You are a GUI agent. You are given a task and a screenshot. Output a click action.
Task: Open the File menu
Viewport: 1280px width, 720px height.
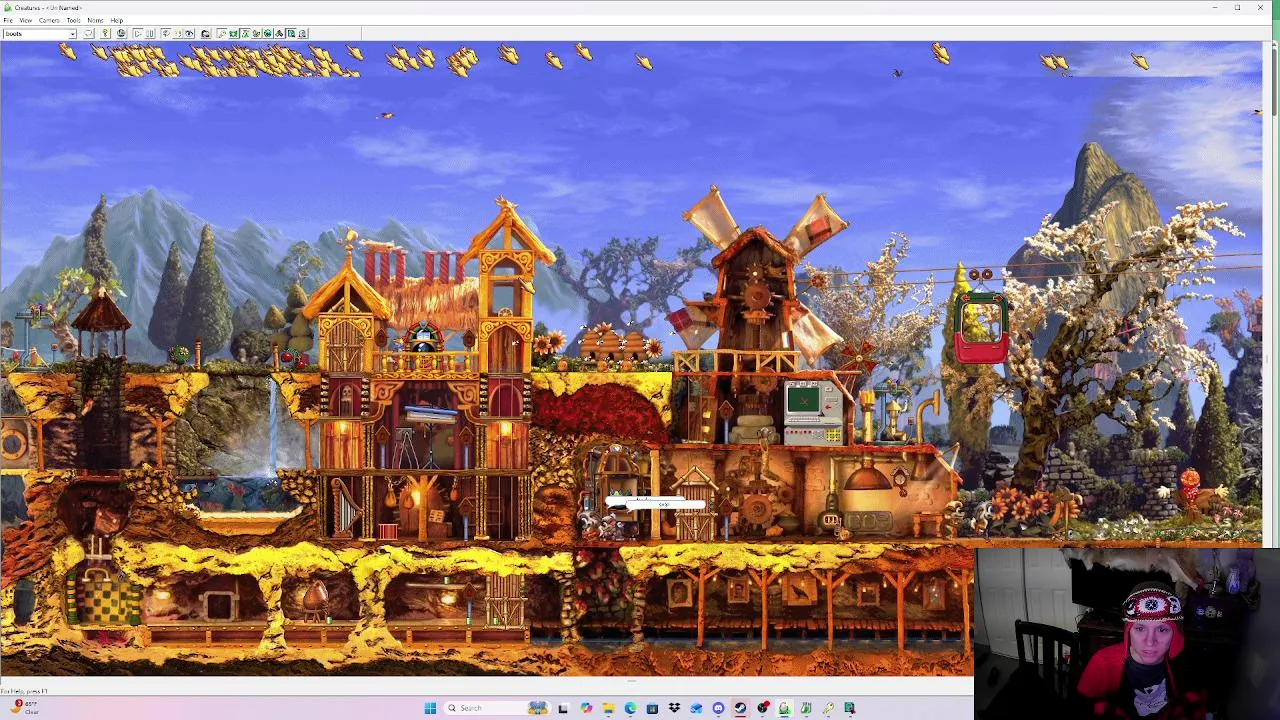(7, 20)
